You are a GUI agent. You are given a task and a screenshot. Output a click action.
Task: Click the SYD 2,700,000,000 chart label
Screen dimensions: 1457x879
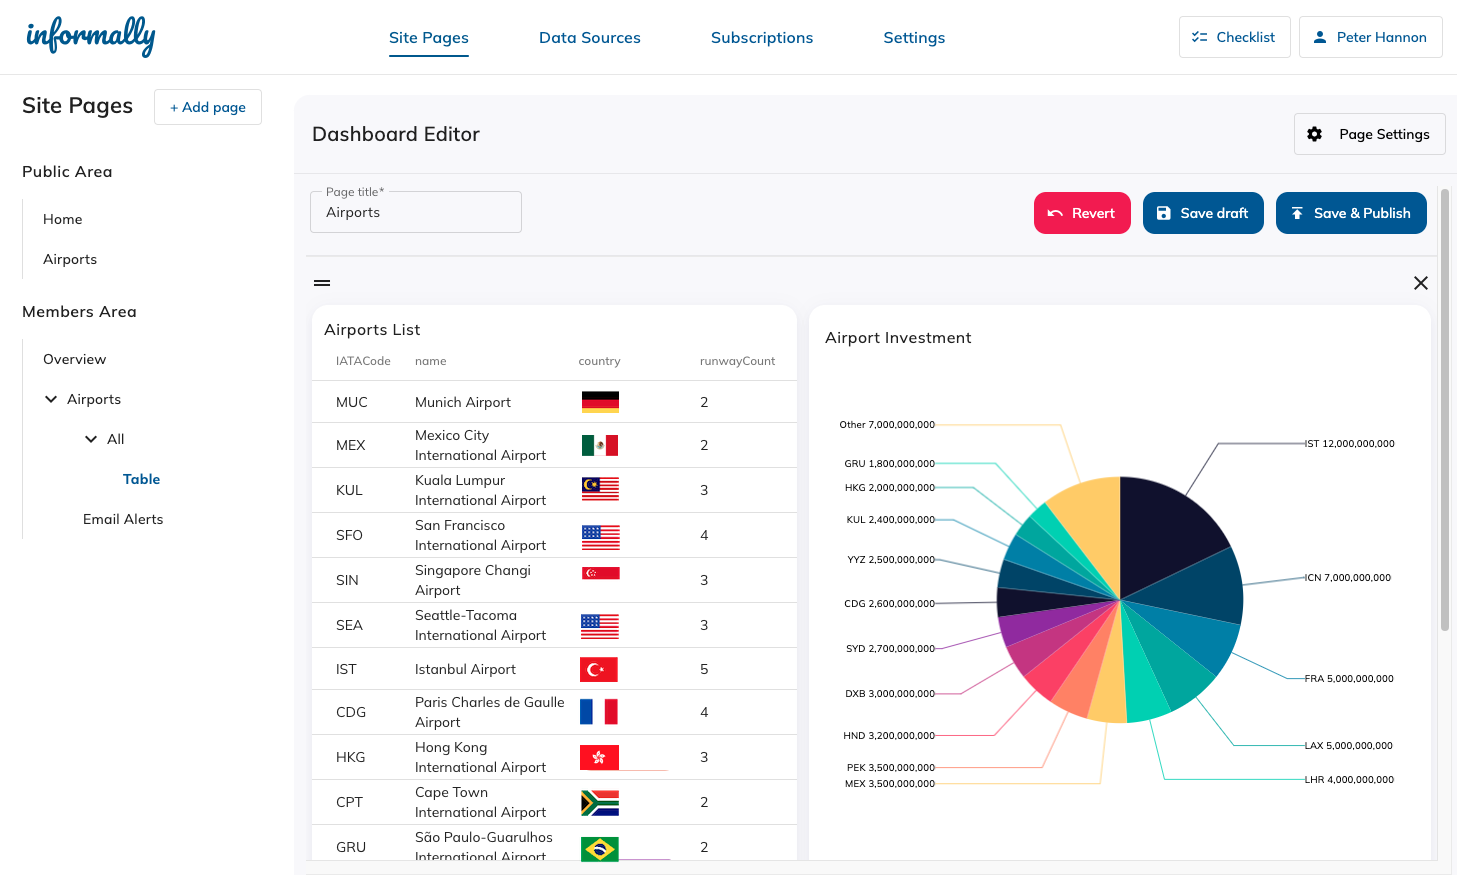point(890,648)
